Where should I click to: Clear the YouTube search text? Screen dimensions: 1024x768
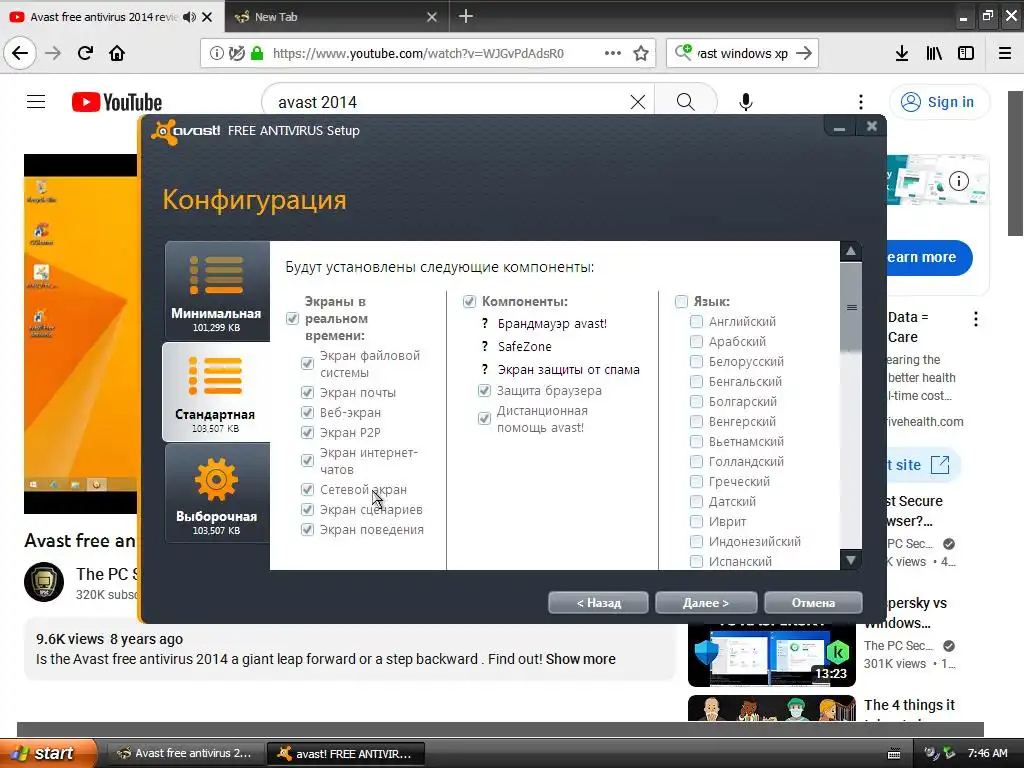pos(638,102)
